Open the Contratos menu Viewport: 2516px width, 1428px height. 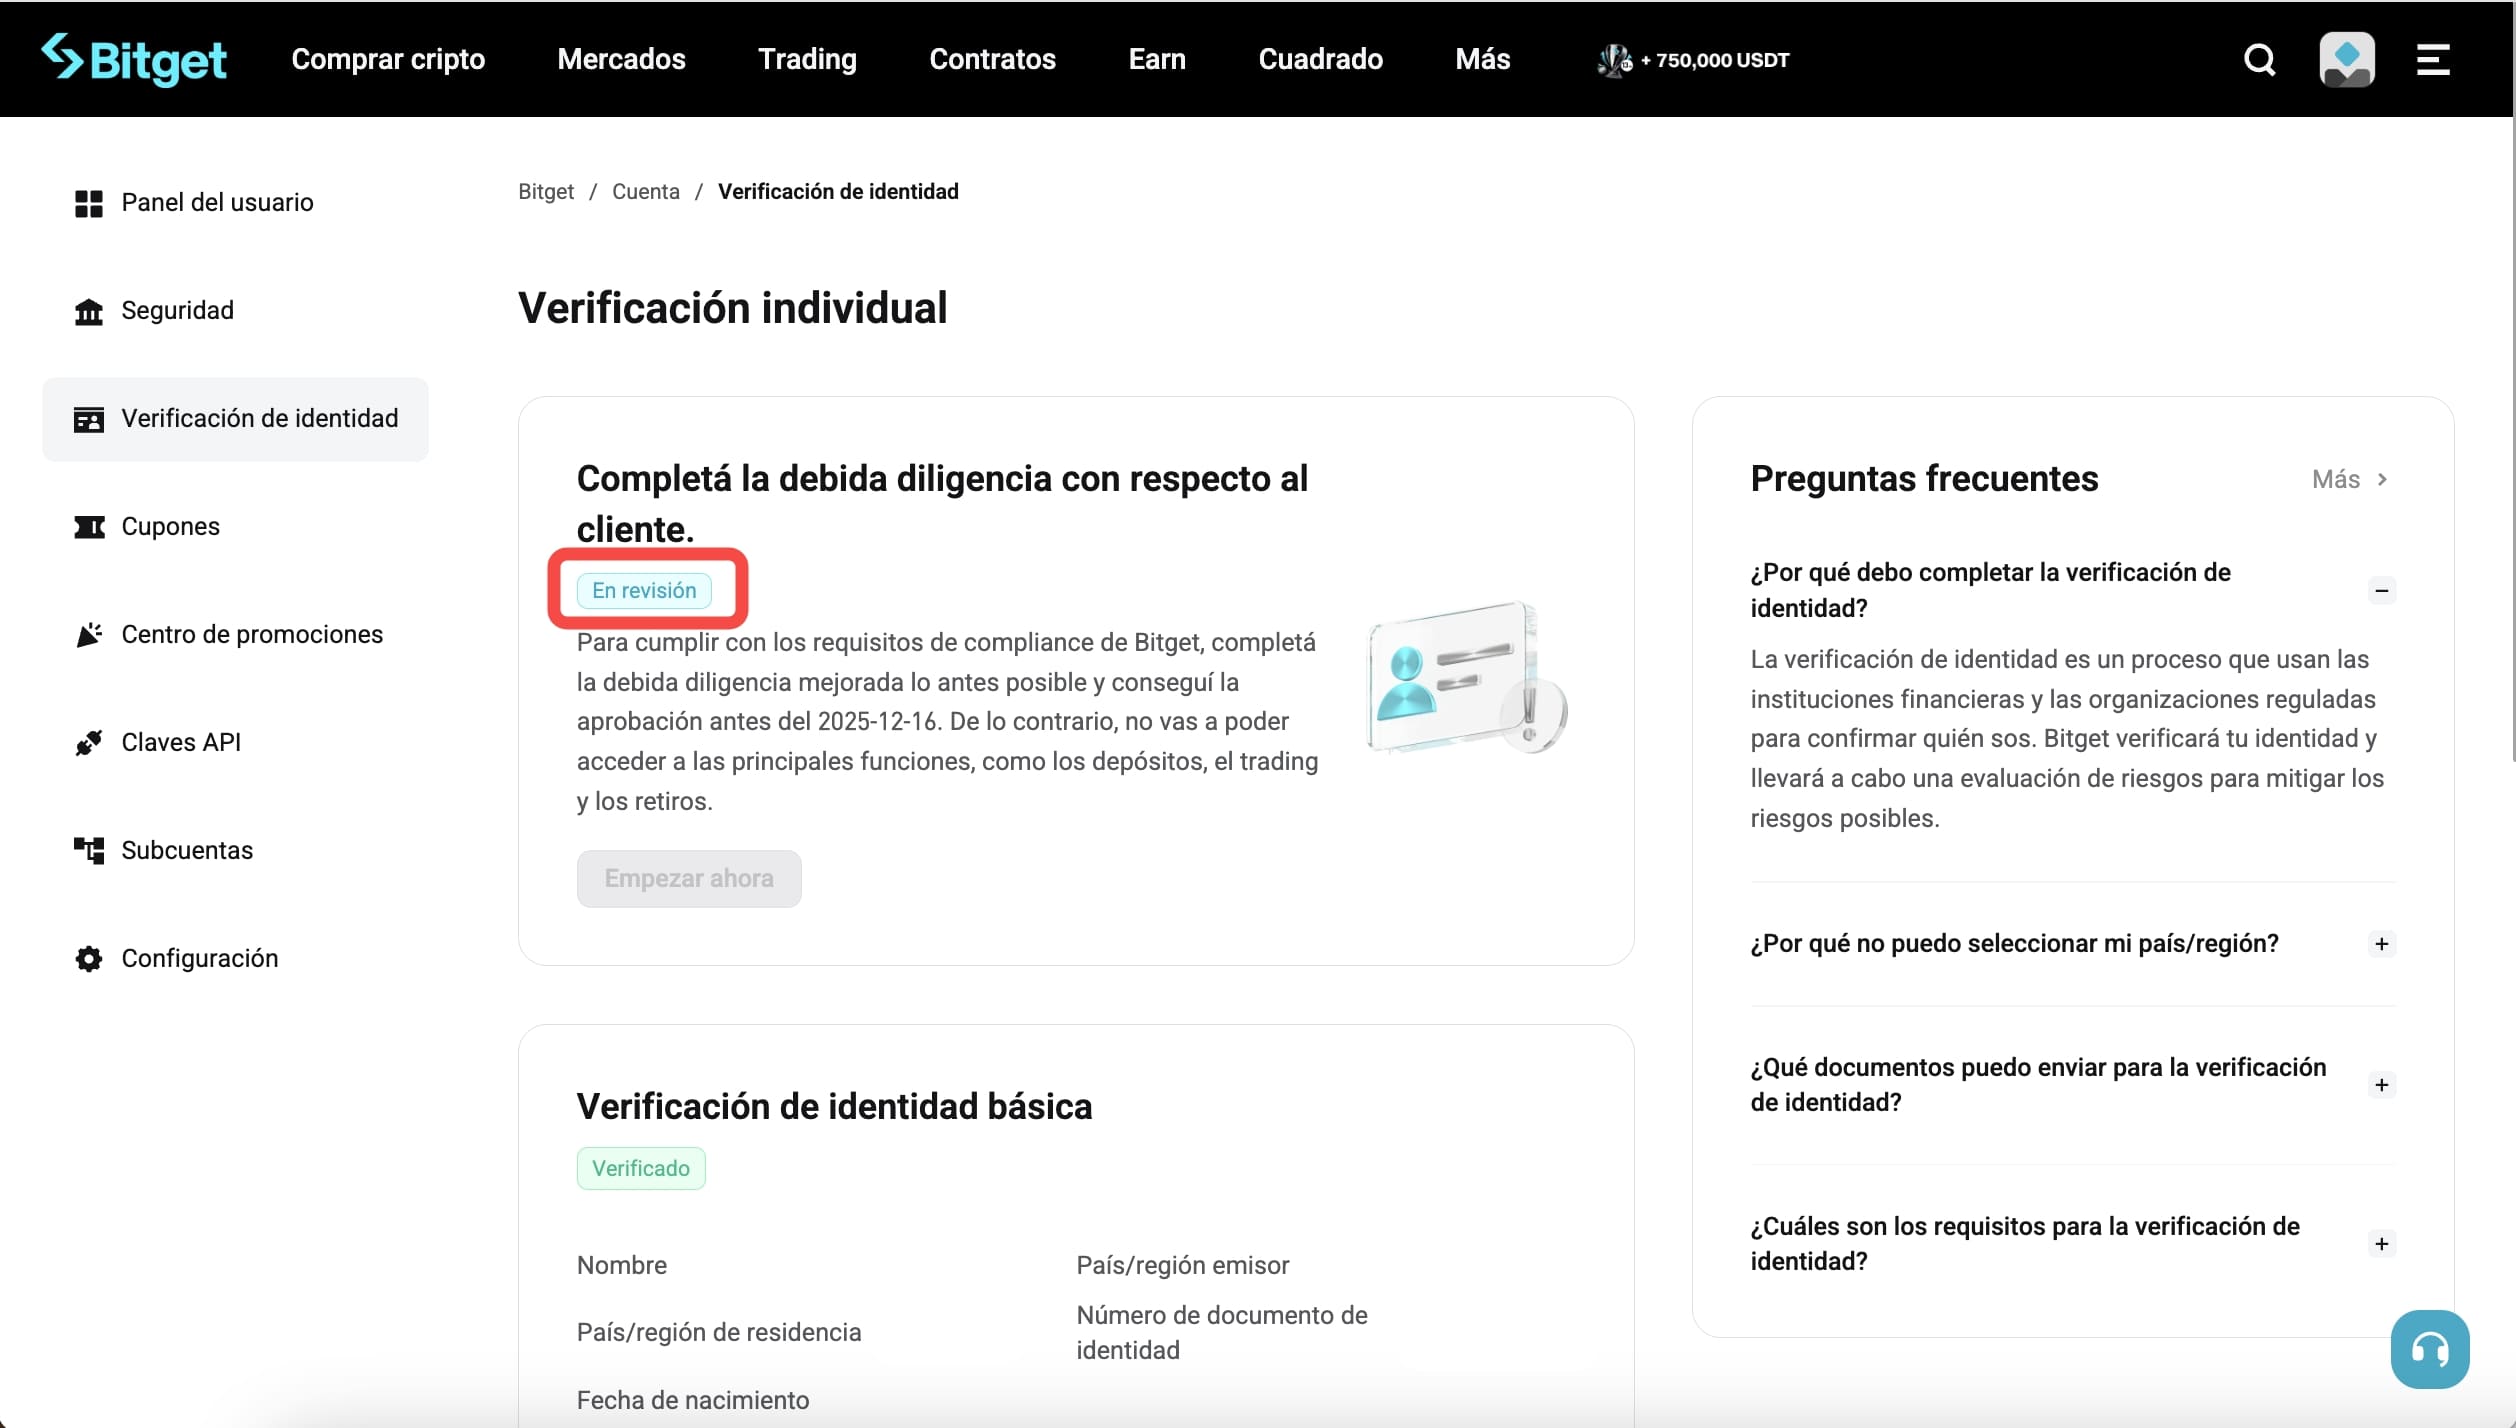[993, 59]
